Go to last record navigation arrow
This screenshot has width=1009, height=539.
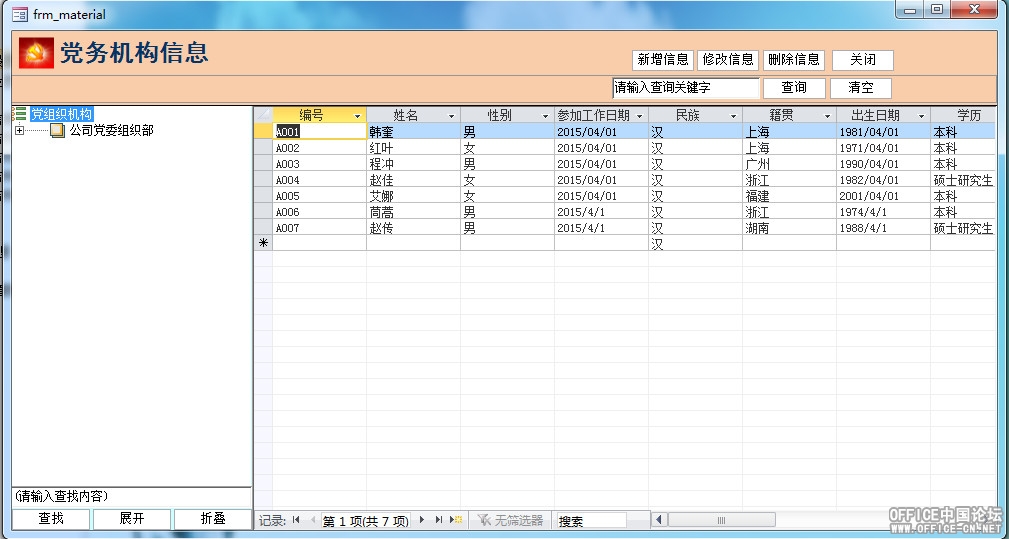[x=439, y=520]
